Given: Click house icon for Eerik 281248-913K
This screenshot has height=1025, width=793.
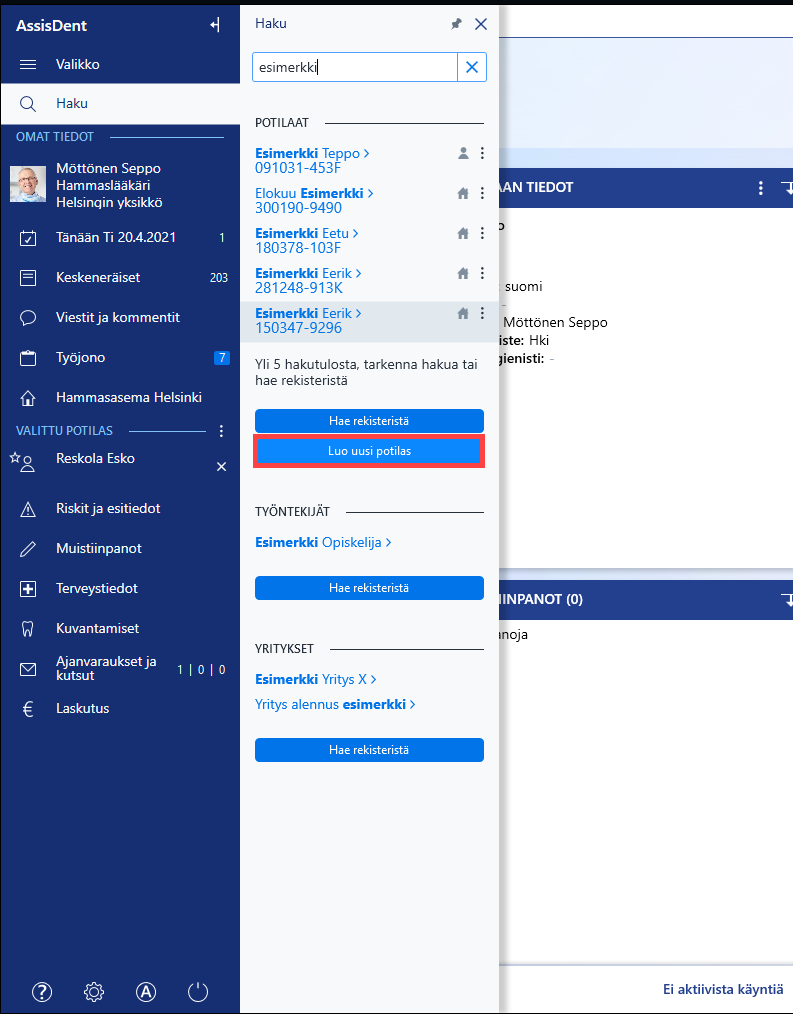Looking at the screenshot, I should (x=464, y=273).
